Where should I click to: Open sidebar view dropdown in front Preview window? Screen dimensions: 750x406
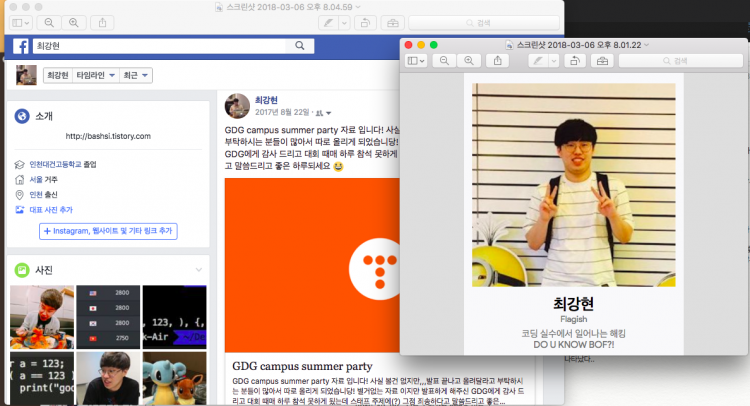point(416,61)
